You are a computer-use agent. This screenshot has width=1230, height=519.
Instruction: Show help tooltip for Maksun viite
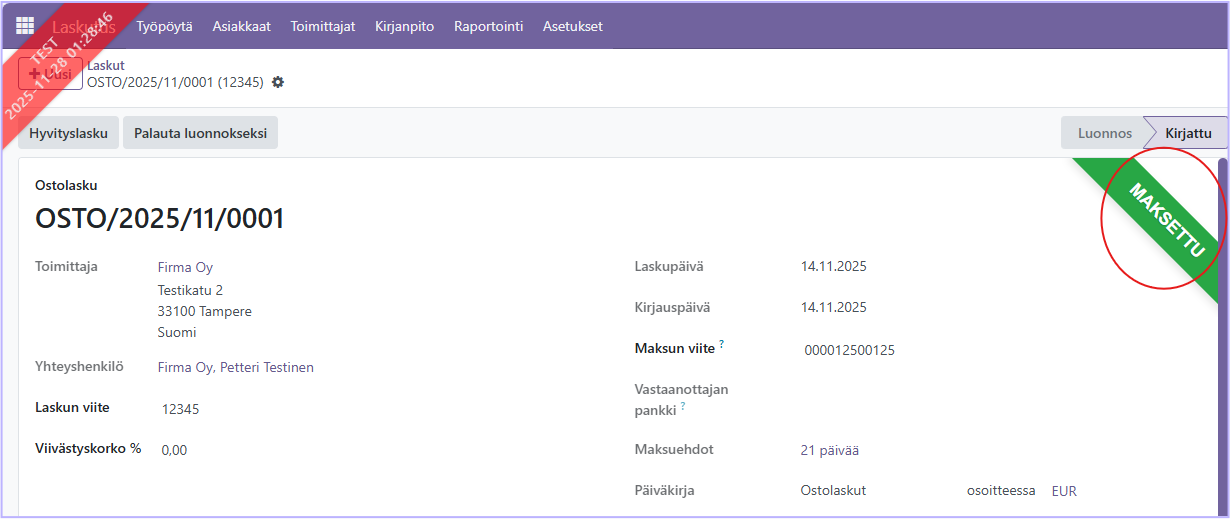(x=721, y=345)
